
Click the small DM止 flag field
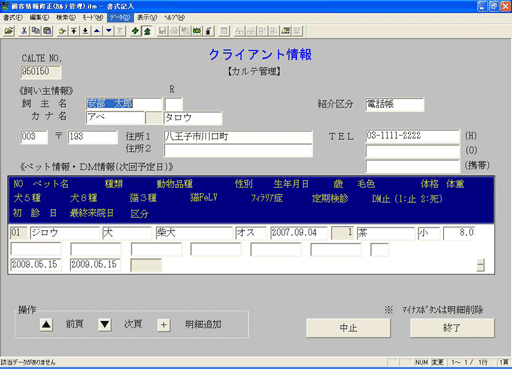click(380, 249)
